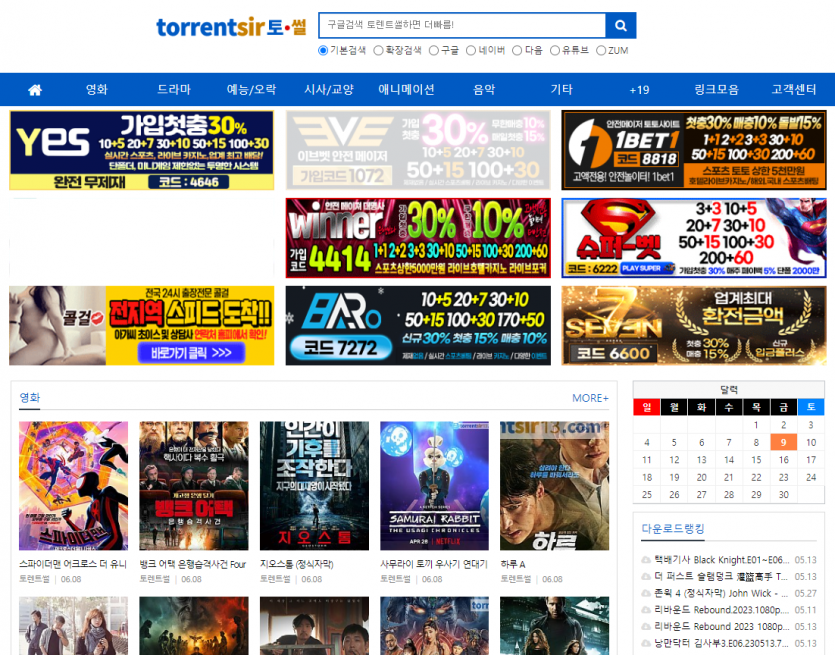The height and width of the screenshot is (655, 835).
Task: Open 드라마 navigation menu
Action: tap(174, 89)
